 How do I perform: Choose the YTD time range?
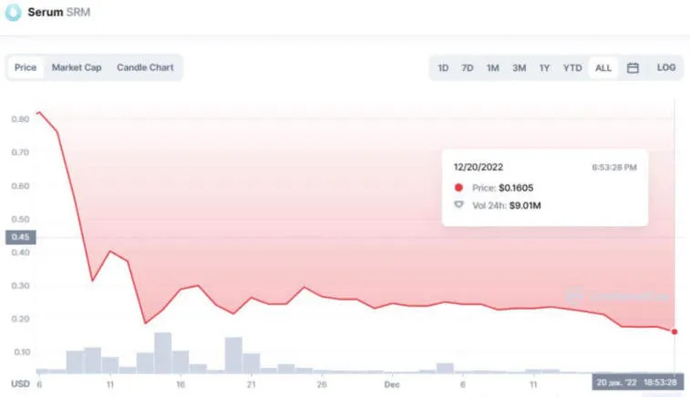pos(573,68)
